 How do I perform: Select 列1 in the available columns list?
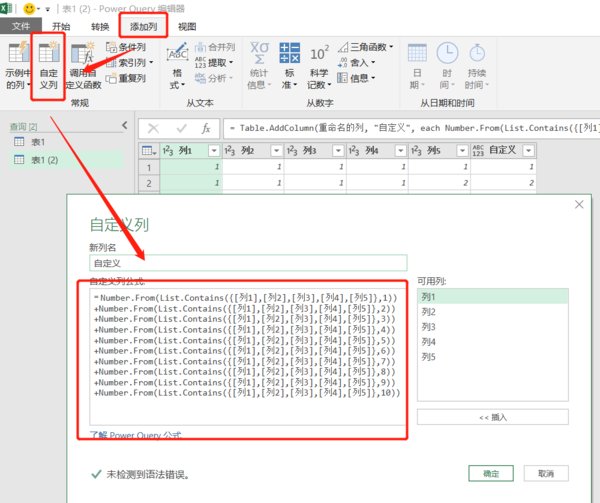click(493, 297)
